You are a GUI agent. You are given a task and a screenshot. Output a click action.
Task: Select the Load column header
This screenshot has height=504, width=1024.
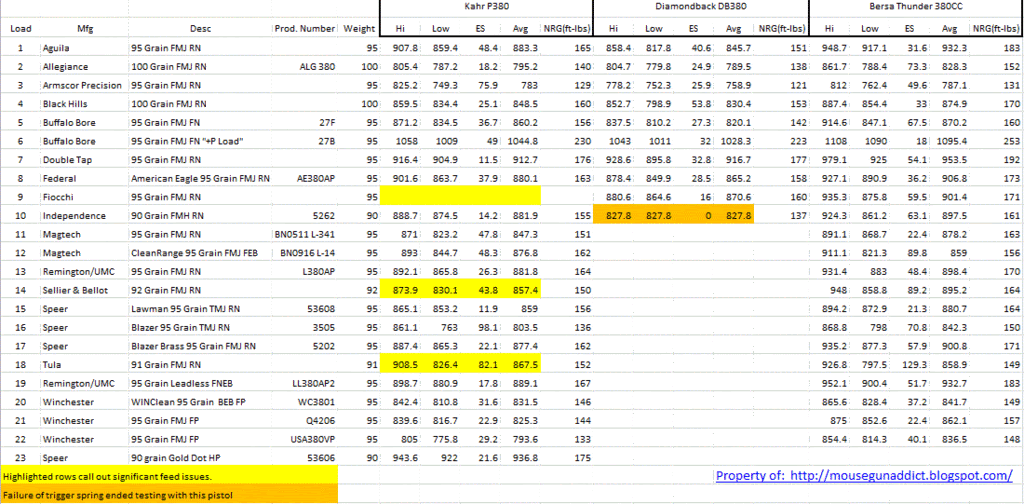click(x=21, y=29)
